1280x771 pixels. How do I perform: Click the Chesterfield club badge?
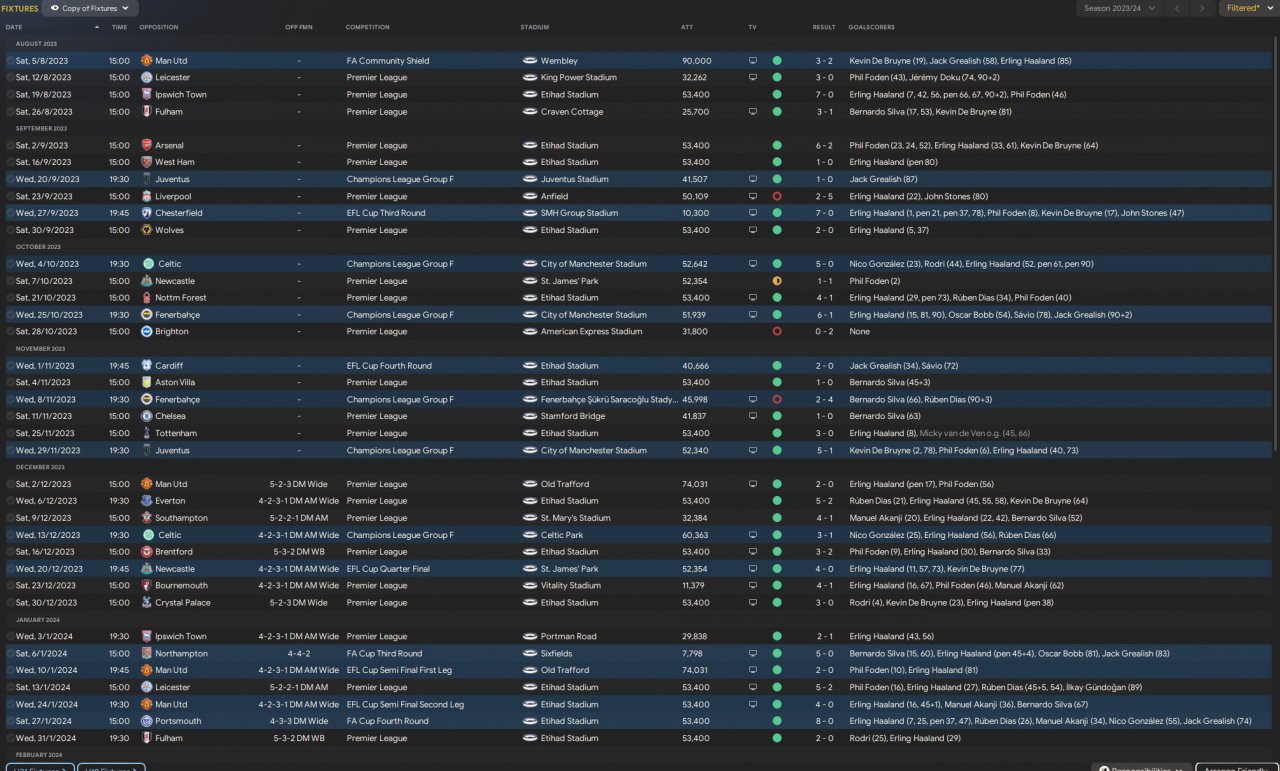[146, 213]
